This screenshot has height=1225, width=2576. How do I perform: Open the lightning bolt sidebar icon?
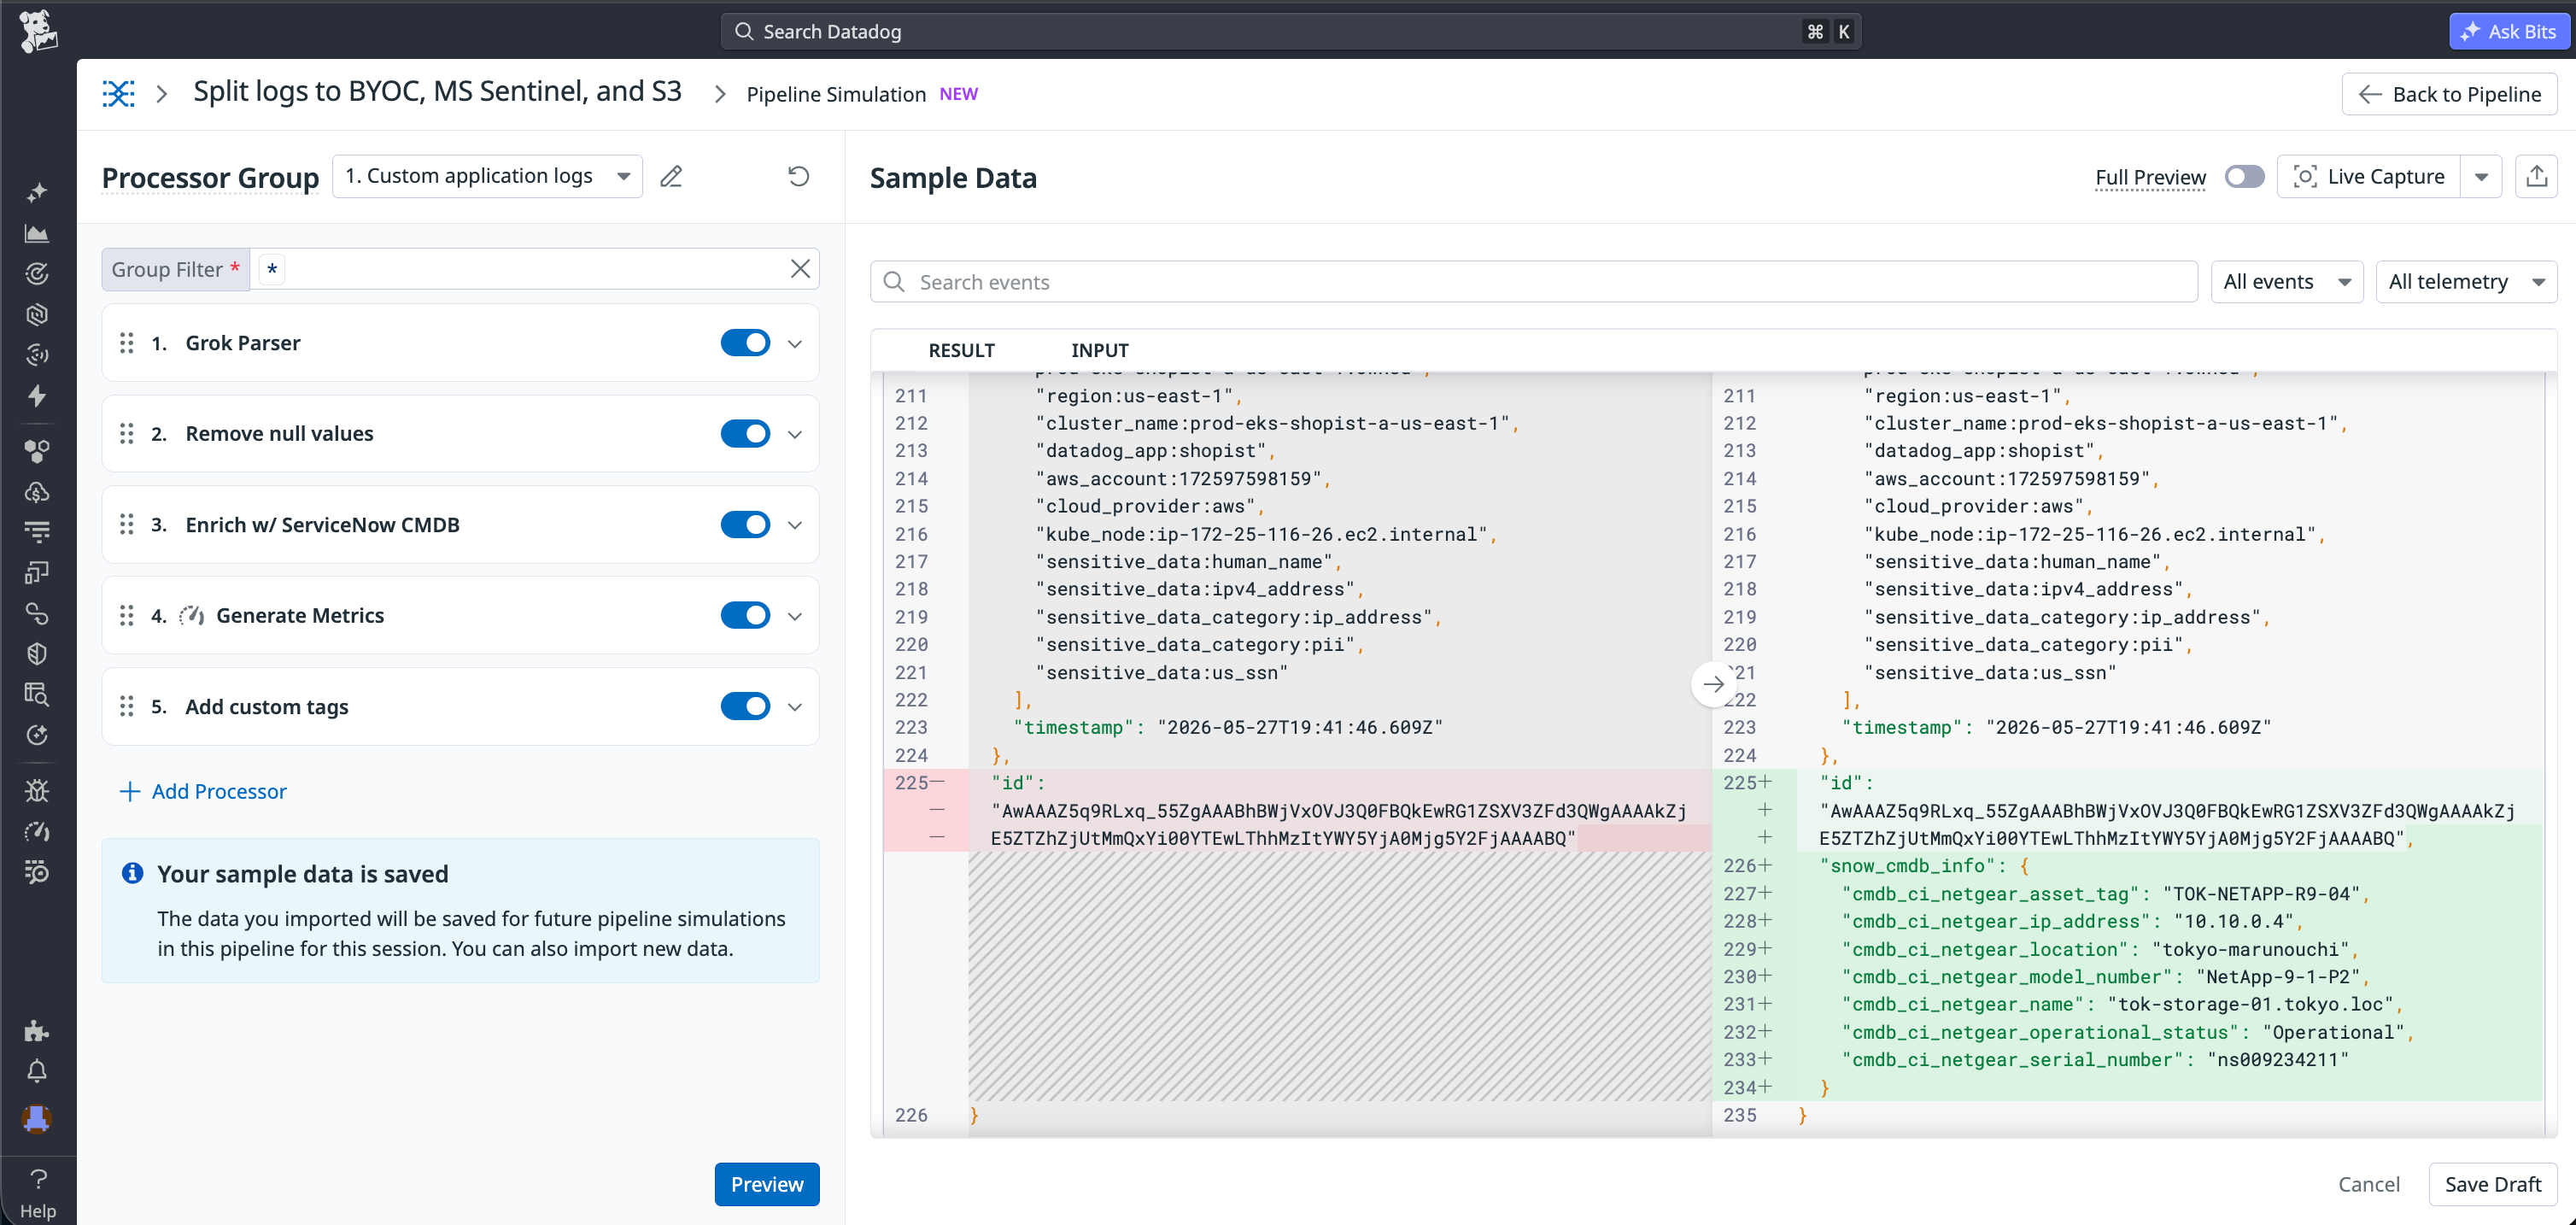(37, 396)
